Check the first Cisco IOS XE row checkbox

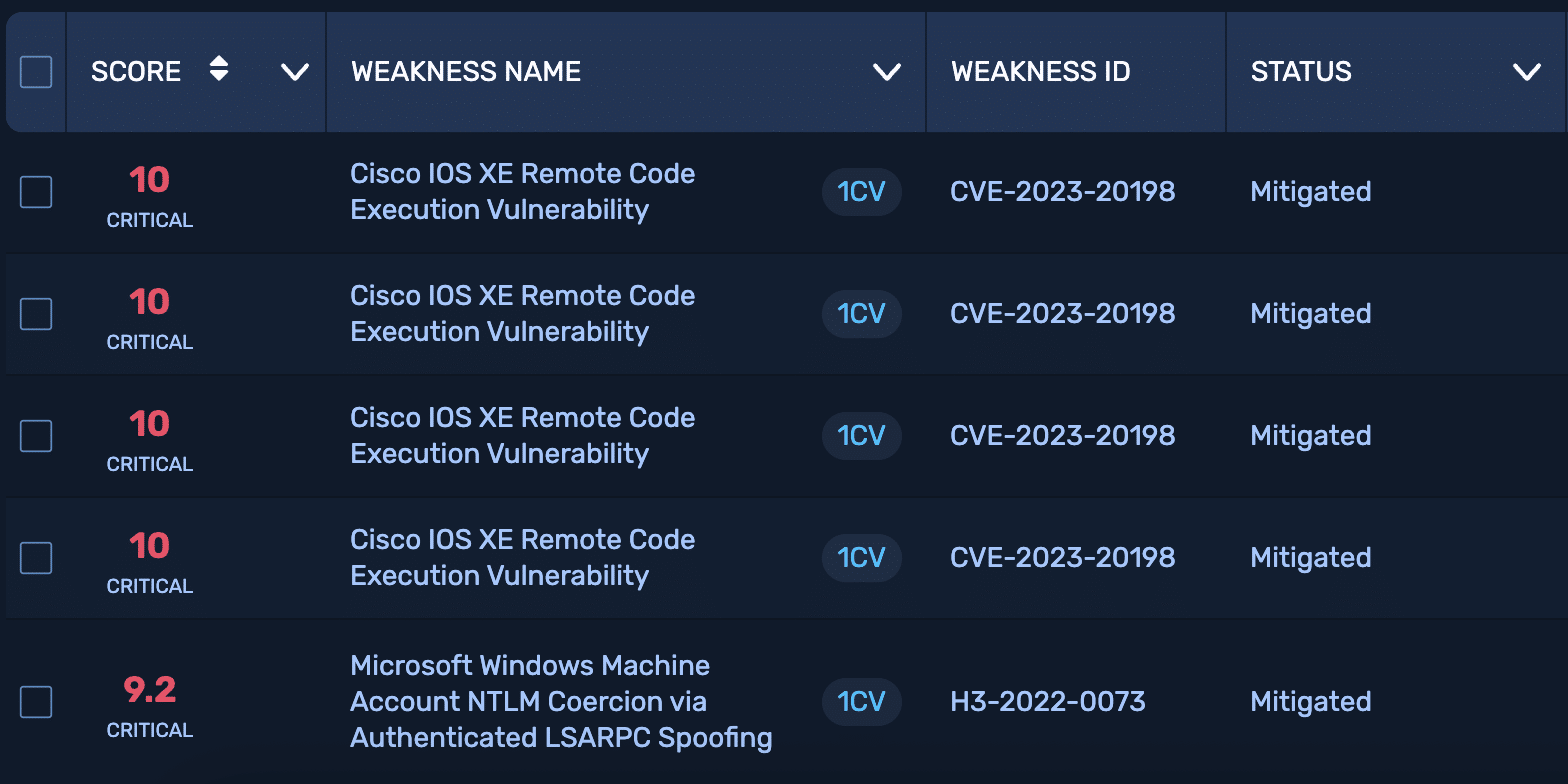point(36,192)
